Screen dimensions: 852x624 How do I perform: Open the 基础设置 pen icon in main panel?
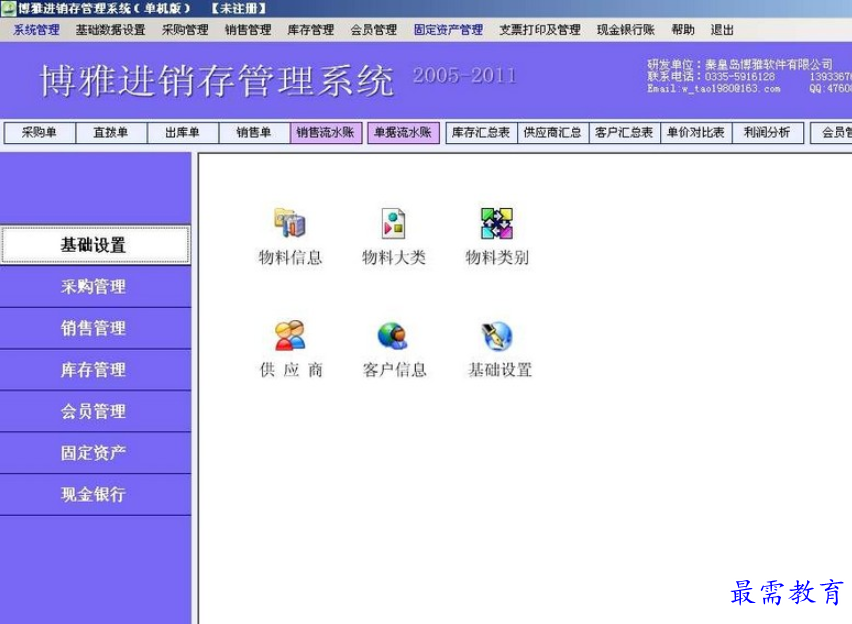coord(497,335)
